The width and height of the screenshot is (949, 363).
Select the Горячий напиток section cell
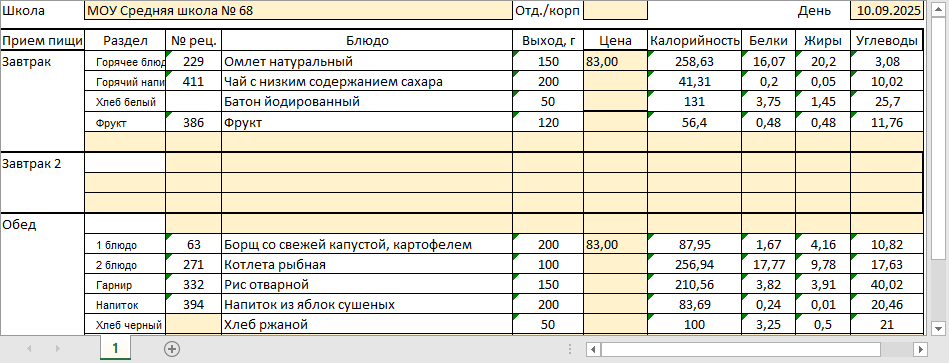point(125,82)
